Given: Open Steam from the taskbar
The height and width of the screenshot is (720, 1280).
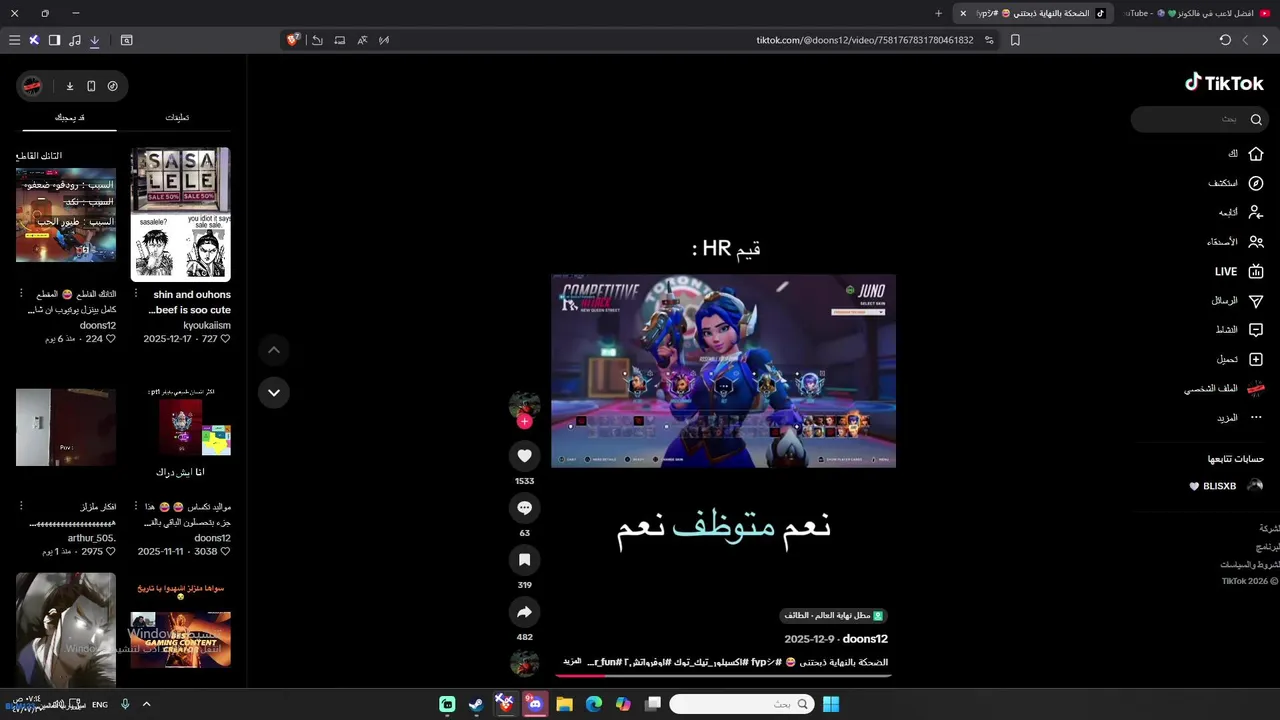Looking at the screenshot, I should tap(476, 704).
